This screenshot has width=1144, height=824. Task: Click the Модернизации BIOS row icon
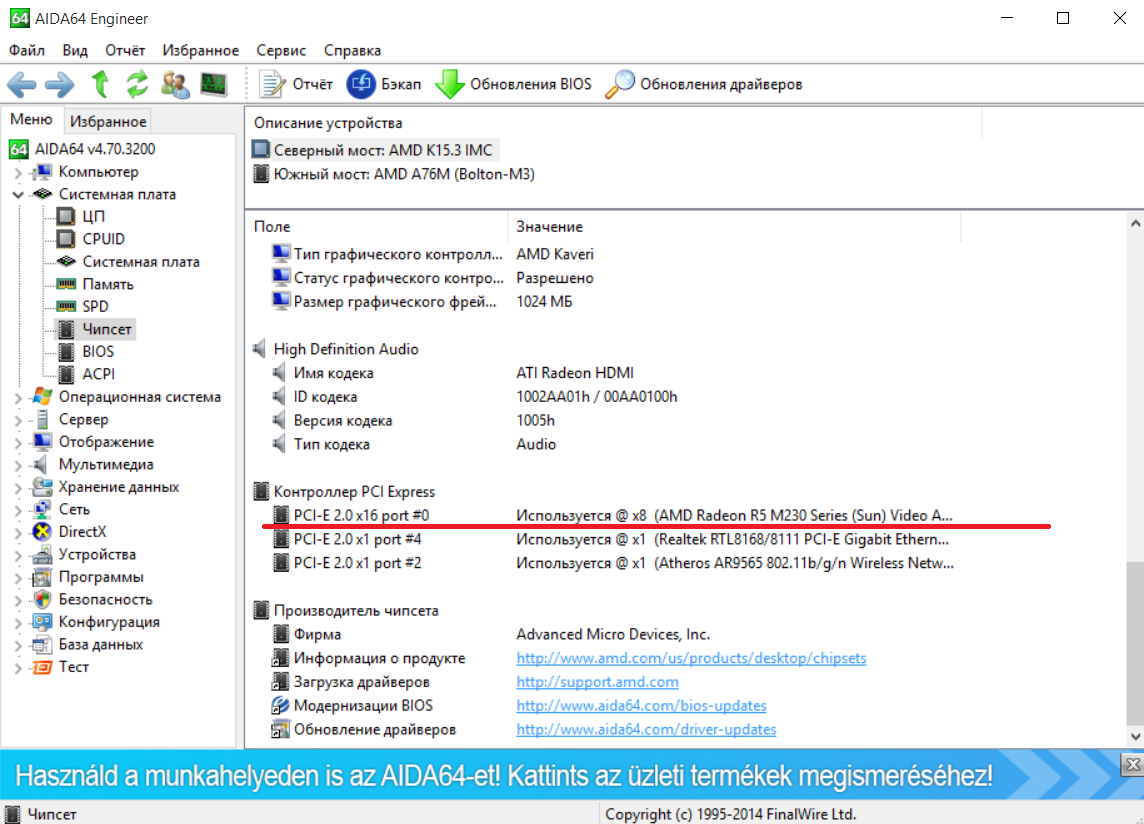[280, 705]
